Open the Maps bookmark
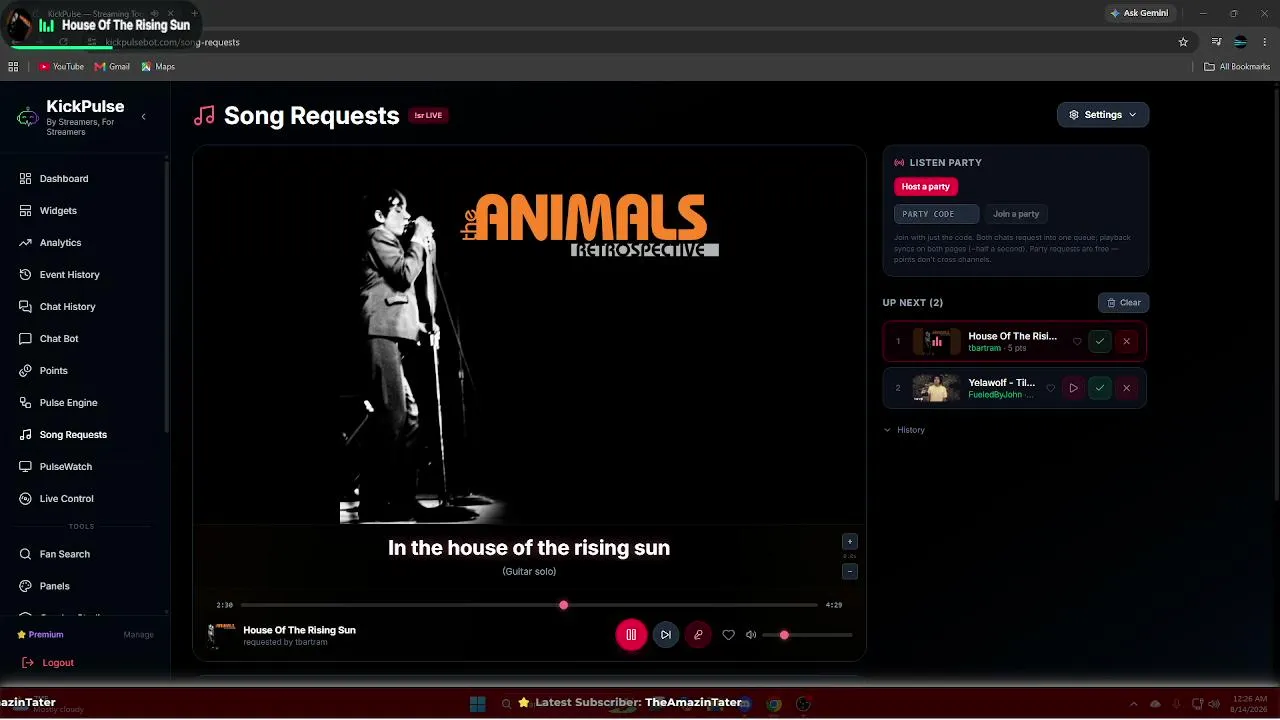 coord(158,67)
